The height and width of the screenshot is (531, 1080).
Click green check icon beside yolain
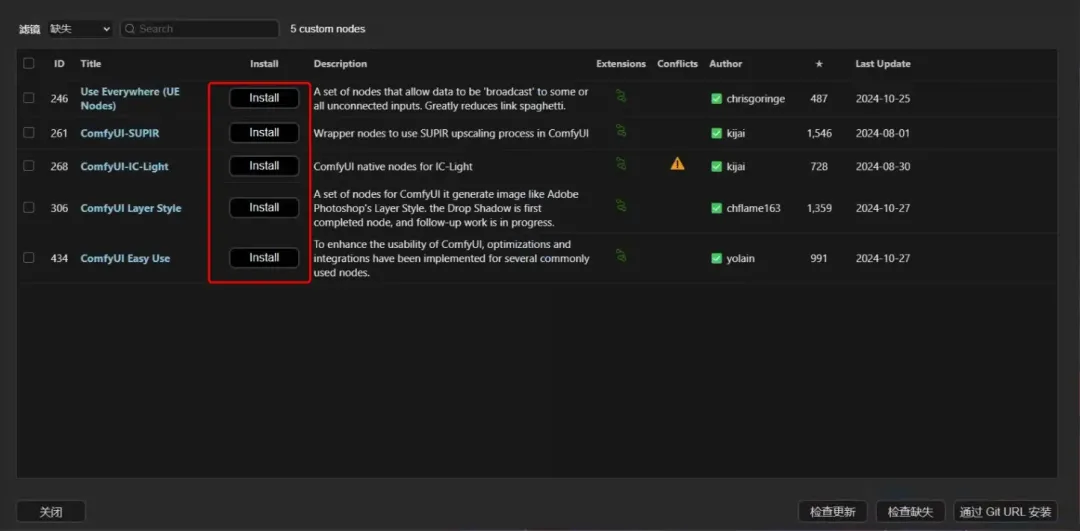[716, 258]
